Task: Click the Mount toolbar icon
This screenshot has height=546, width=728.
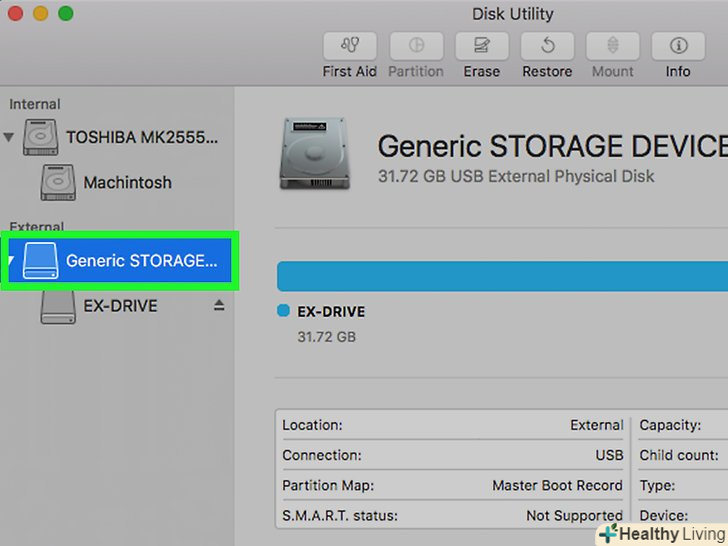Action: [x=612, y=46]
